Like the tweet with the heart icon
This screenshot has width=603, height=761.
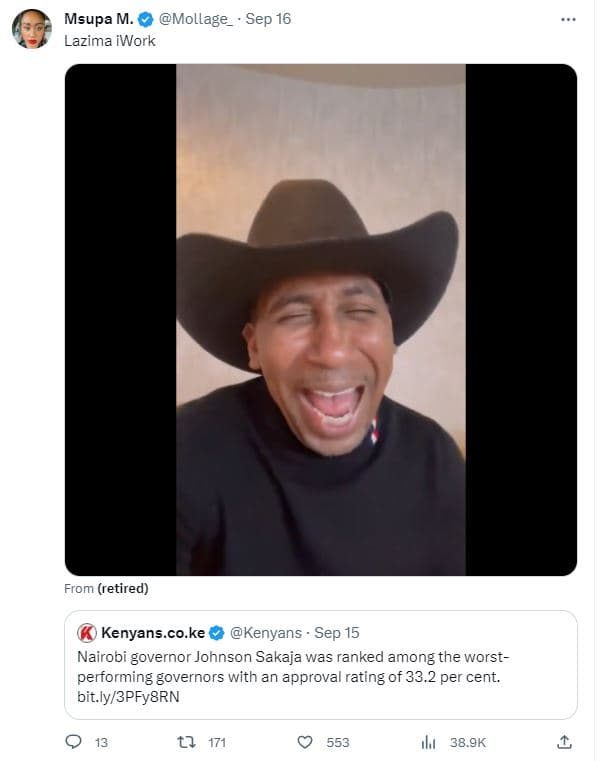click(305, 742)
